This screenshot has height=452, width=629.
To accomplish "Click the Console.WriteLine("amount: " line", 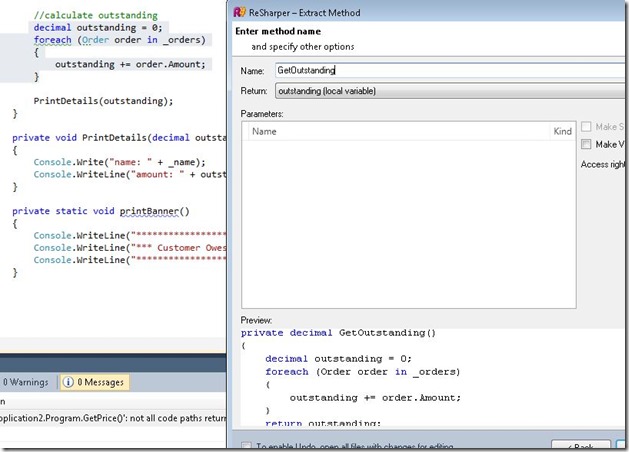I will 130,174.
